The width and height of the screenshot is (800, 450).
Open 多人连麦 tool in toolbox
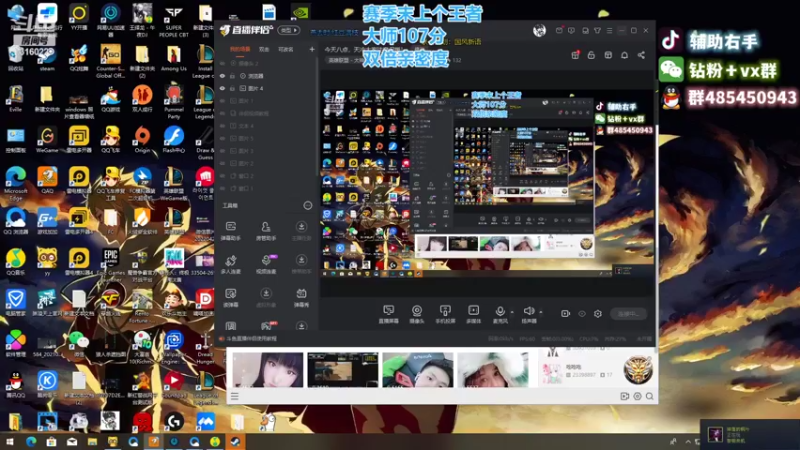[x=231, y=265]
